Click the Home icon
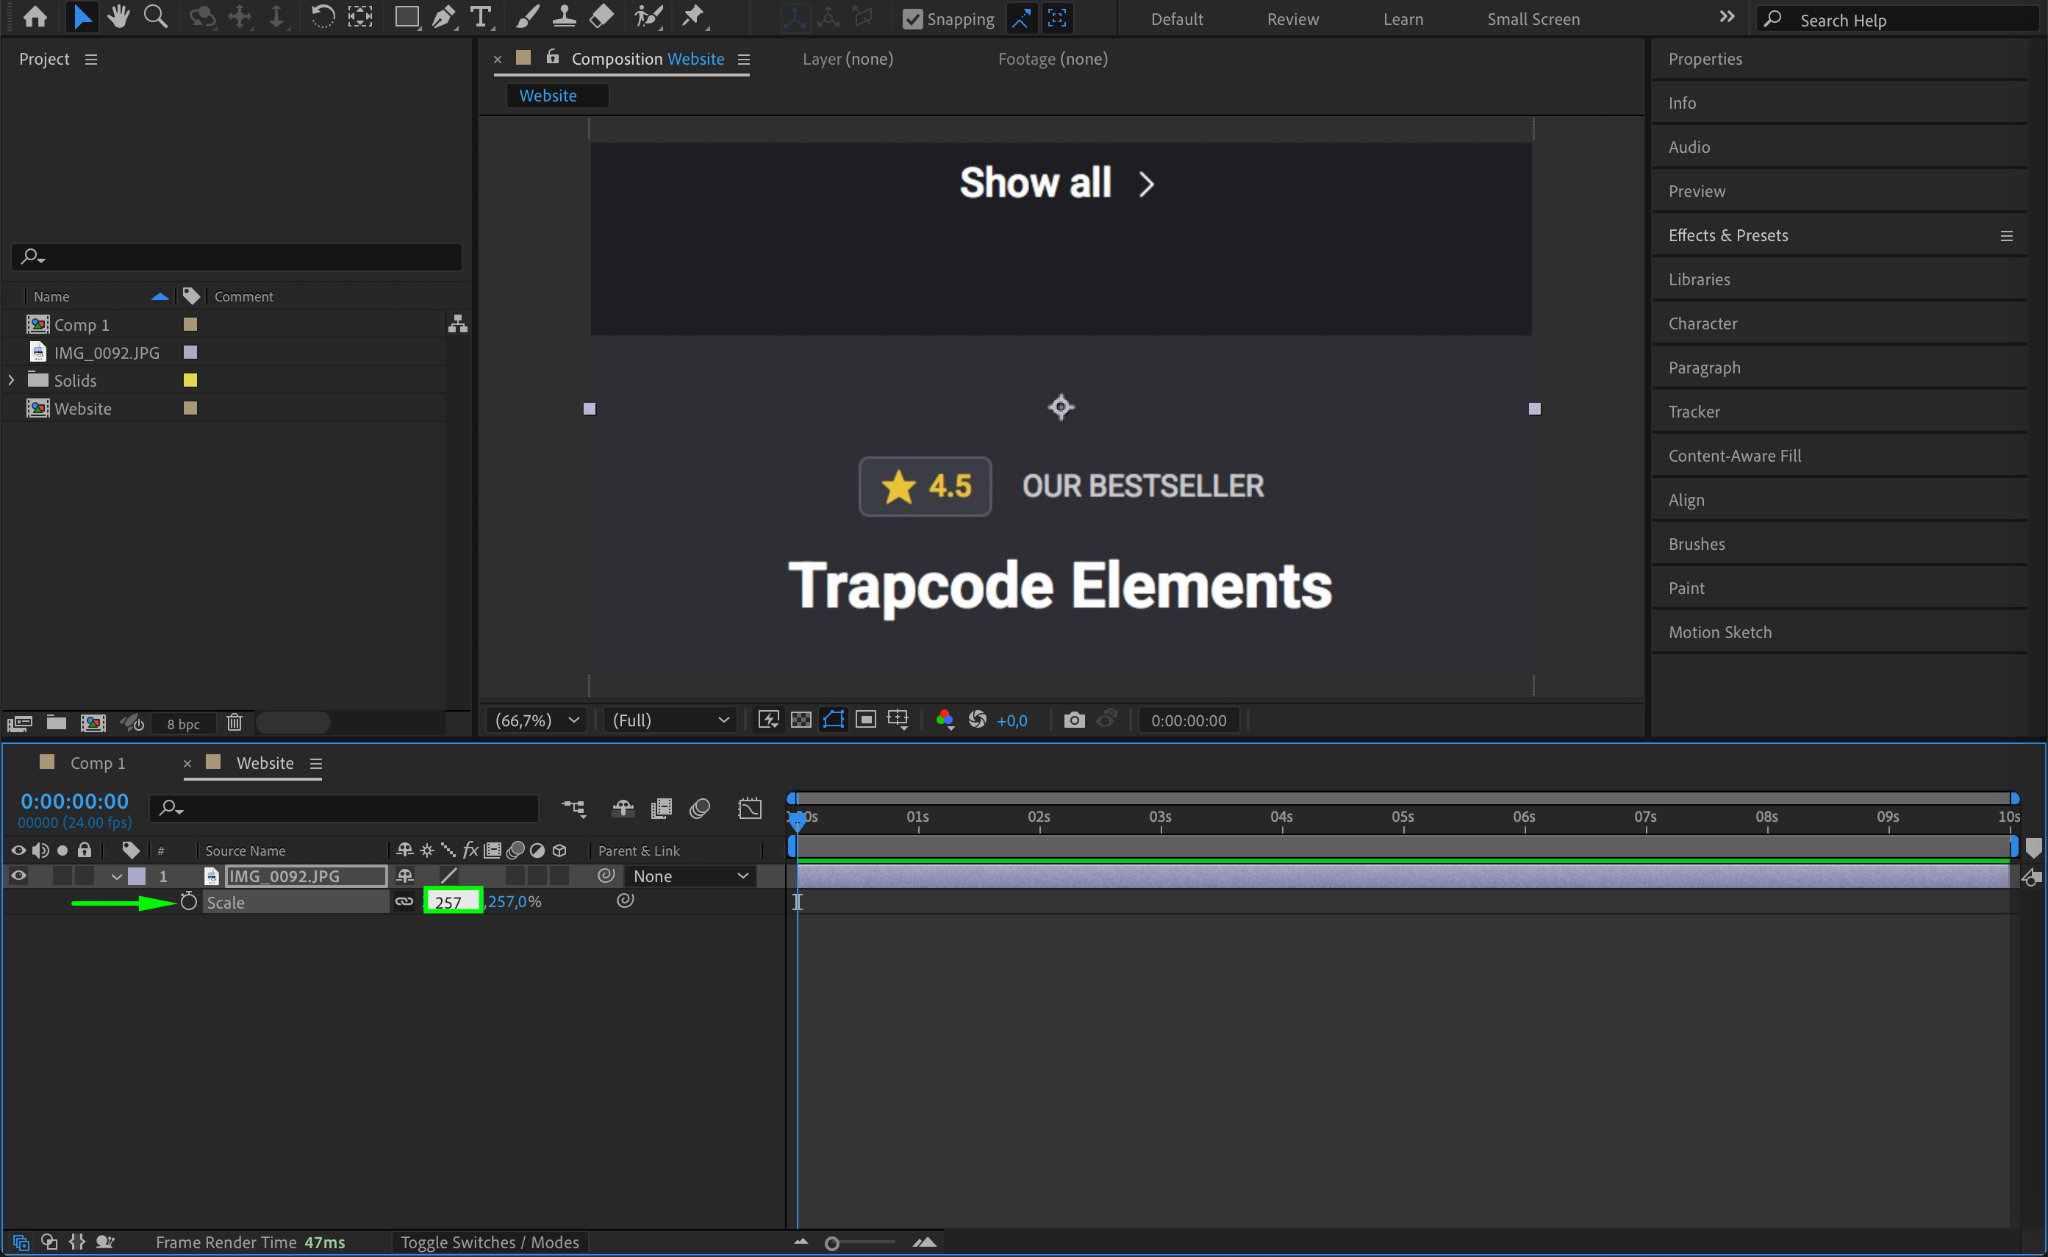The height and width of the screenshot is (1257, 2048). click(x=35, y=17)
